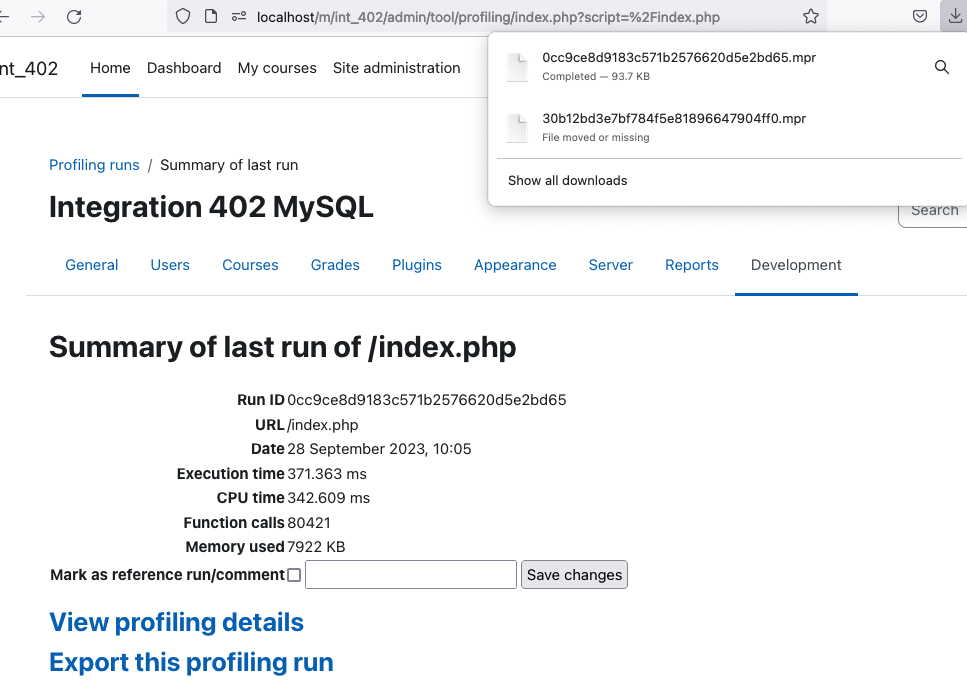This screenshot has width=967, height=694.
Task: Click the date 28 September 2023, 10:05
Action: point(379,448)
